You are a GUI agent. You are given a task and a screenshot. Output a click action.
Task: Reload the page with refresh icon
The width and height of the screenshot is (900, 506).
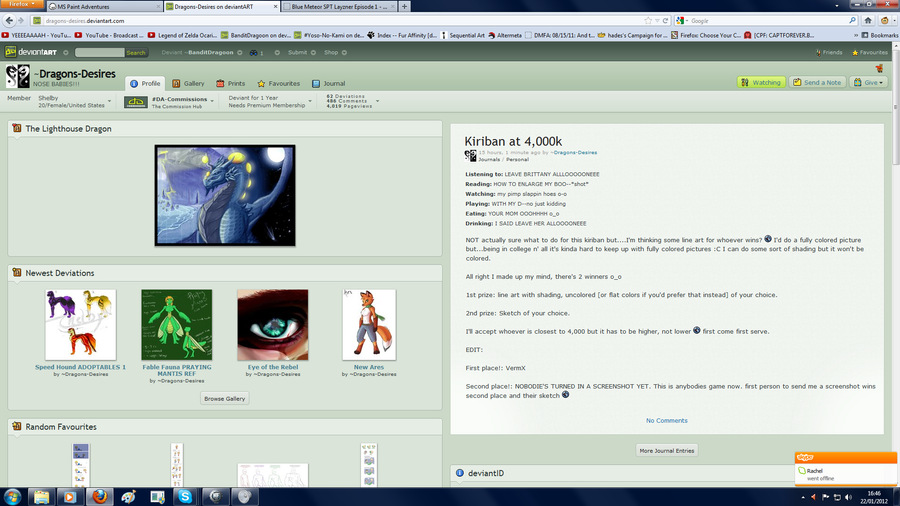(x=666, y=21)
